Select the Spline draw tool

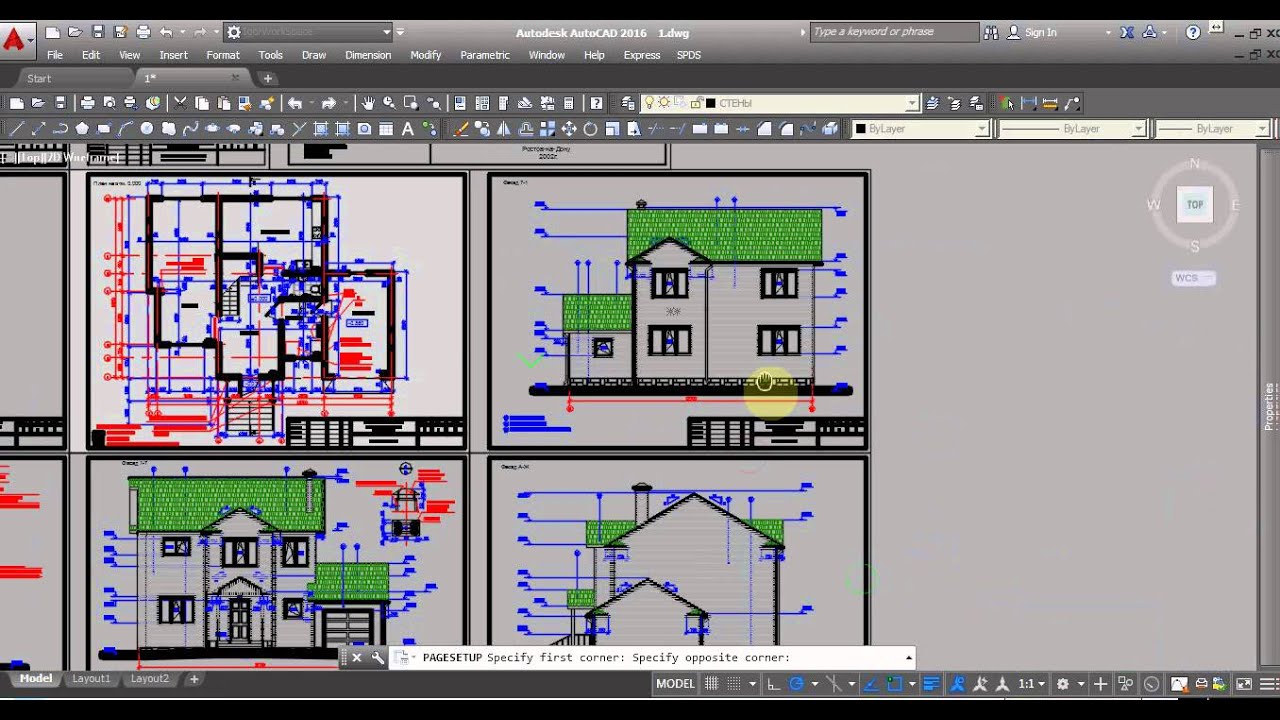[x=190, y=129]
